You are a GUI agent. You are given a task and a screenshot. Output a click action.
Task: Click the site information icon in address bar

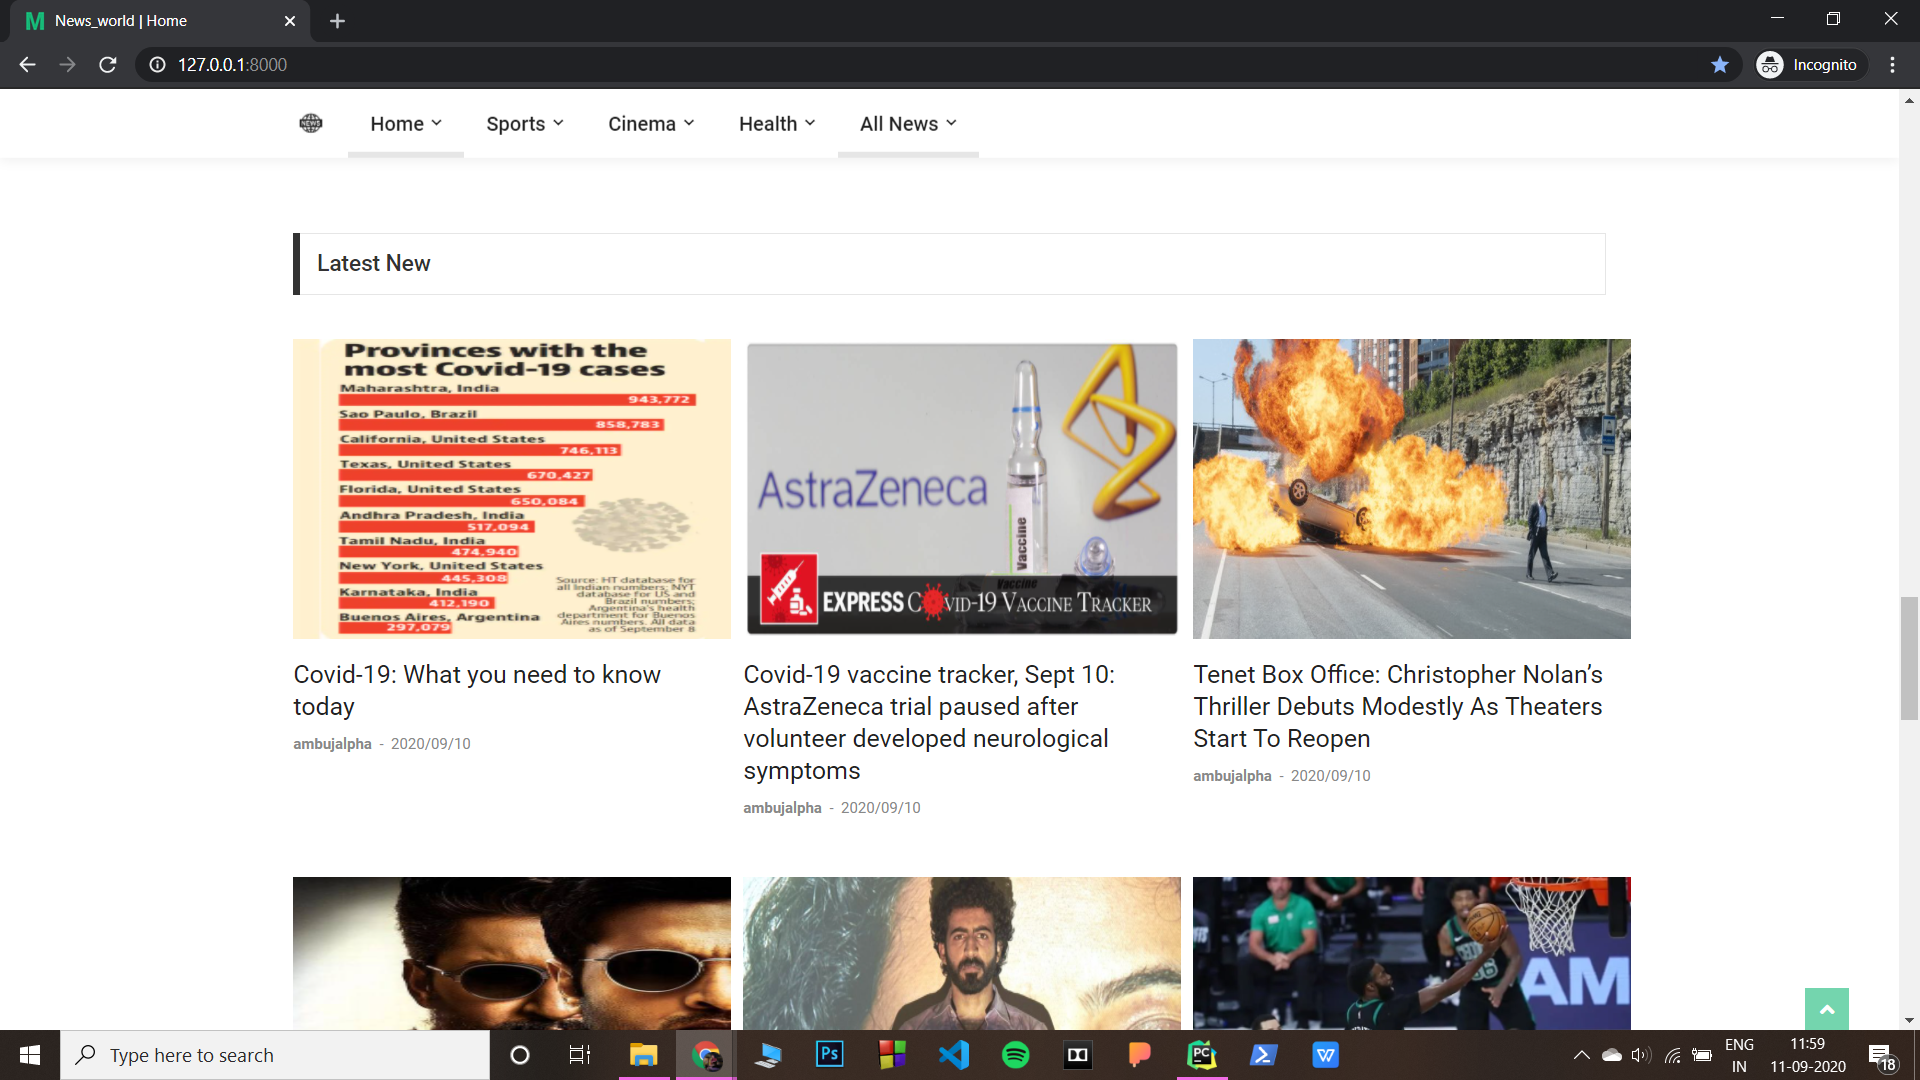pos(157,65)
